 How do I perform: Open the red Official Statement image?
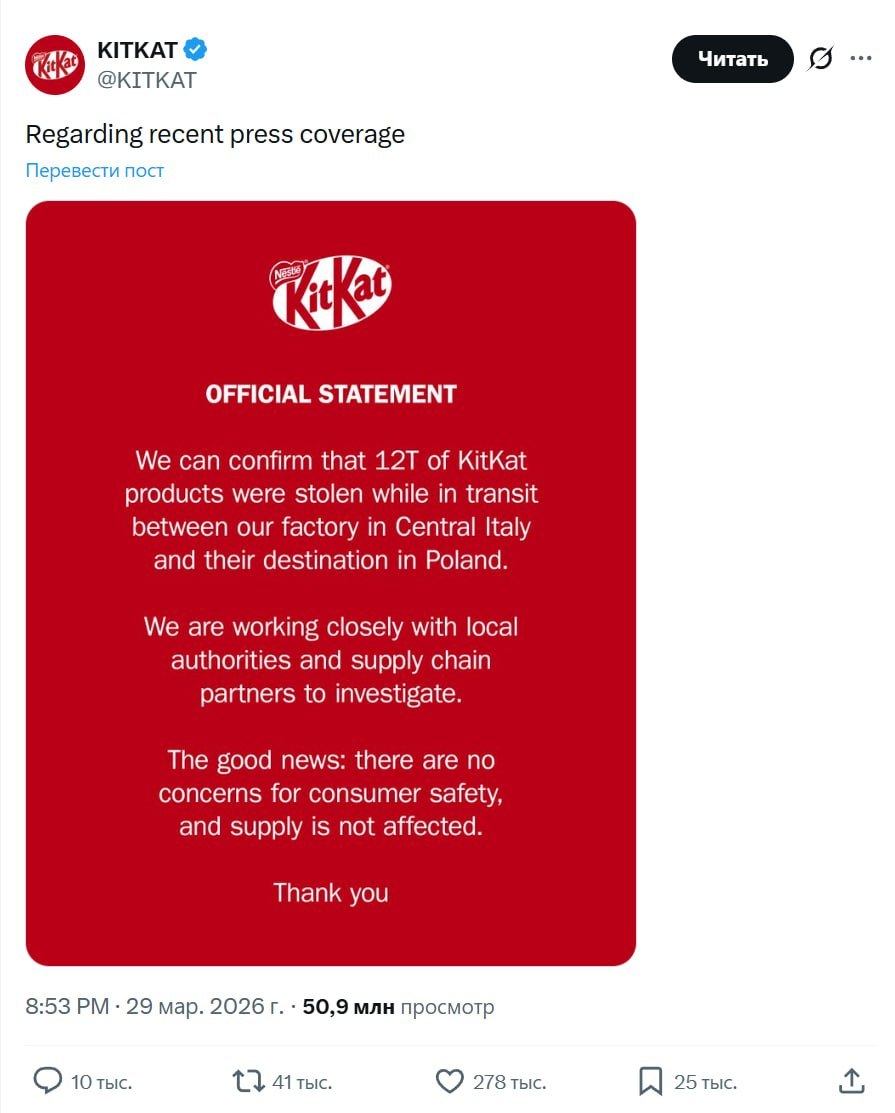pos(331,583)
